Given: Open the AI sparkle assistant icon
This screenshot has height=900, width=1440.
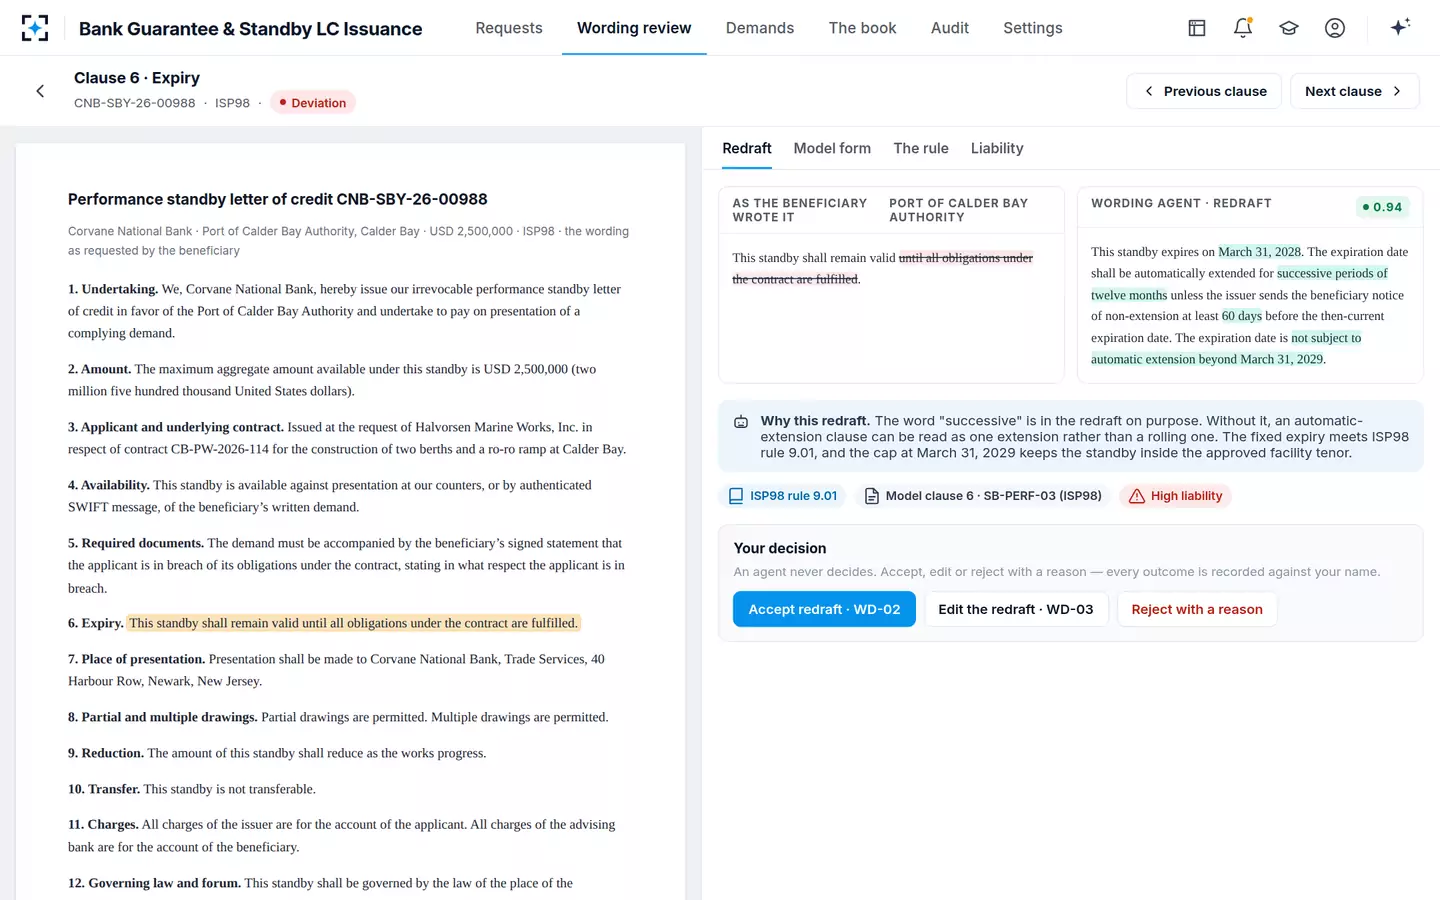Looking at the screenshot, I should 1400,27.
